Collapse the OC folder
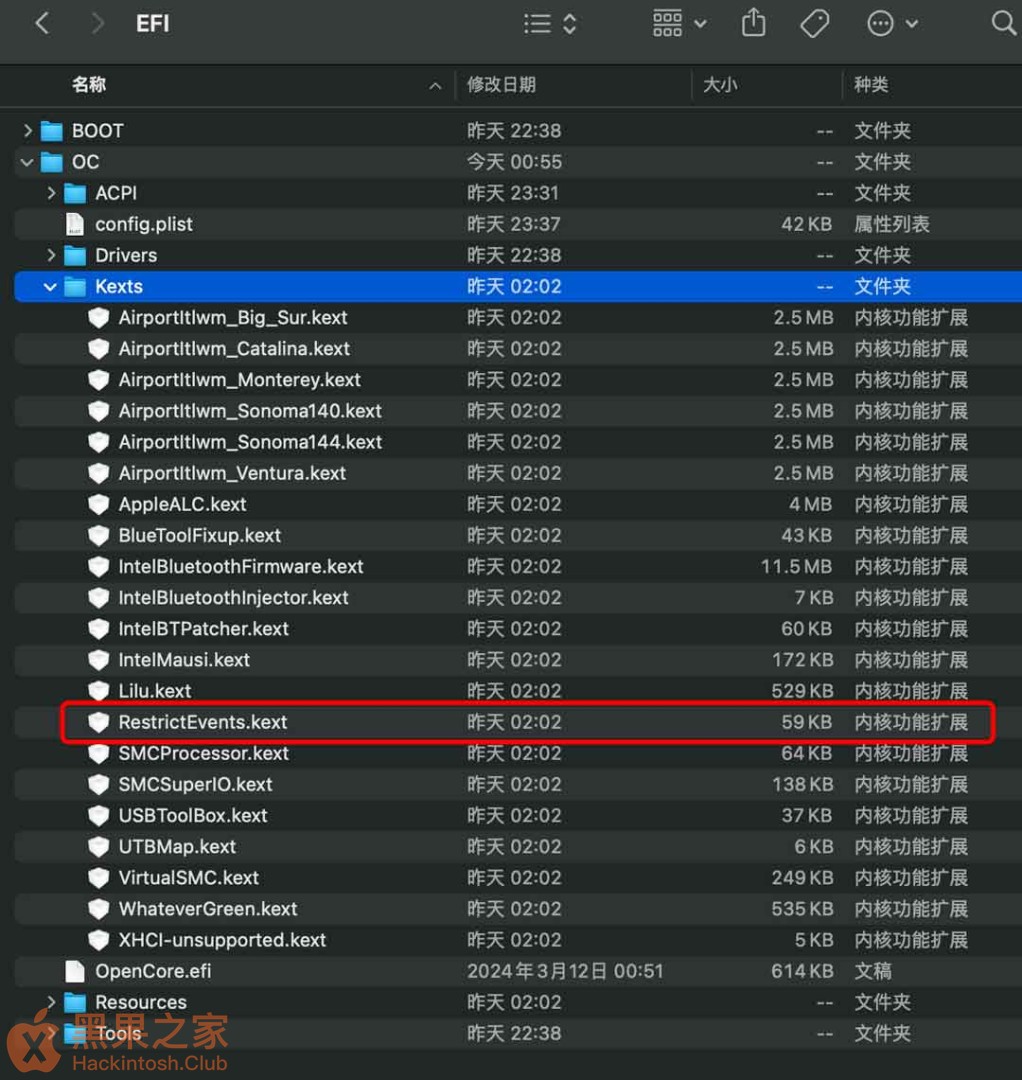Viewport: 1022px width, 1080px height. [x=28, y=162]
